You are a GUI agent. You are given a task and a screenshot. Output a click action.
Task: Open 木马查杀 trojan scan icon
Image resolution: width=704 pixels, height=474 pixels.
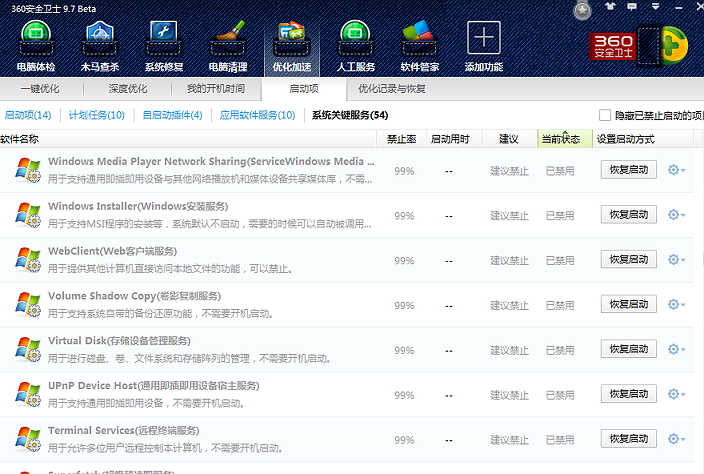(100, 46)
